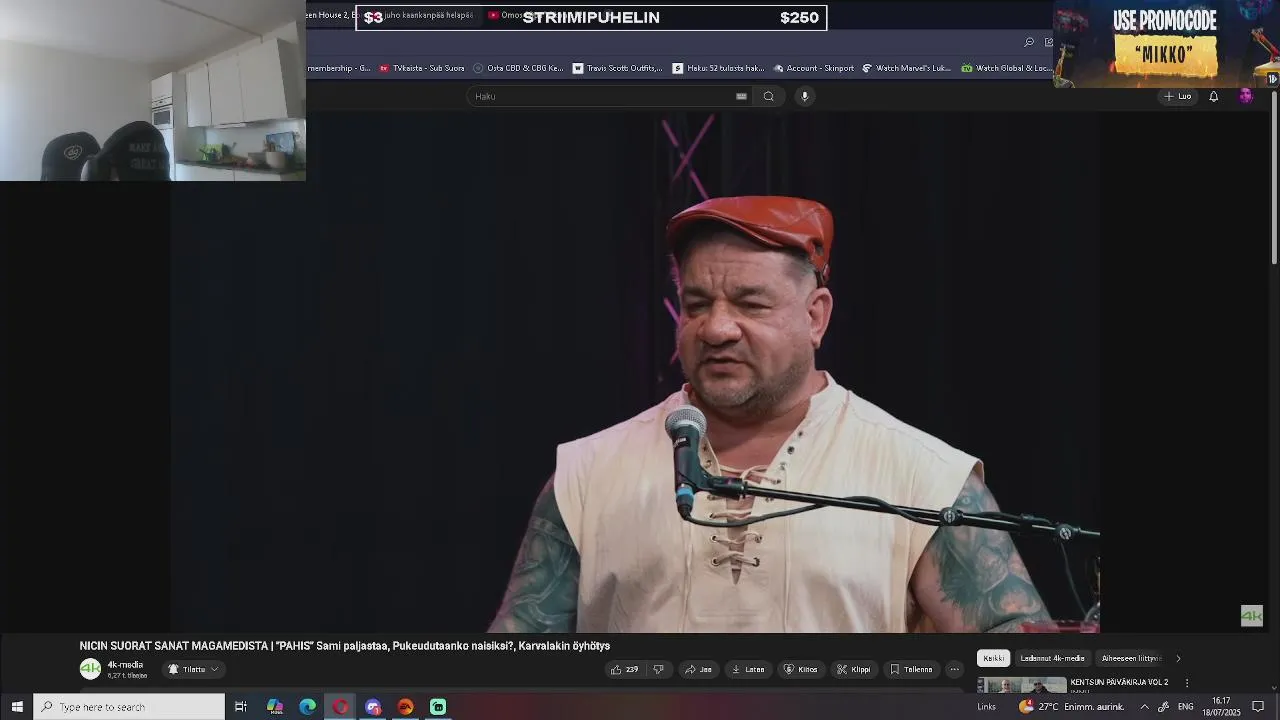Select the Ladannut 4k-media chip
The image size is (1280, 720).
click(1052, 658)
